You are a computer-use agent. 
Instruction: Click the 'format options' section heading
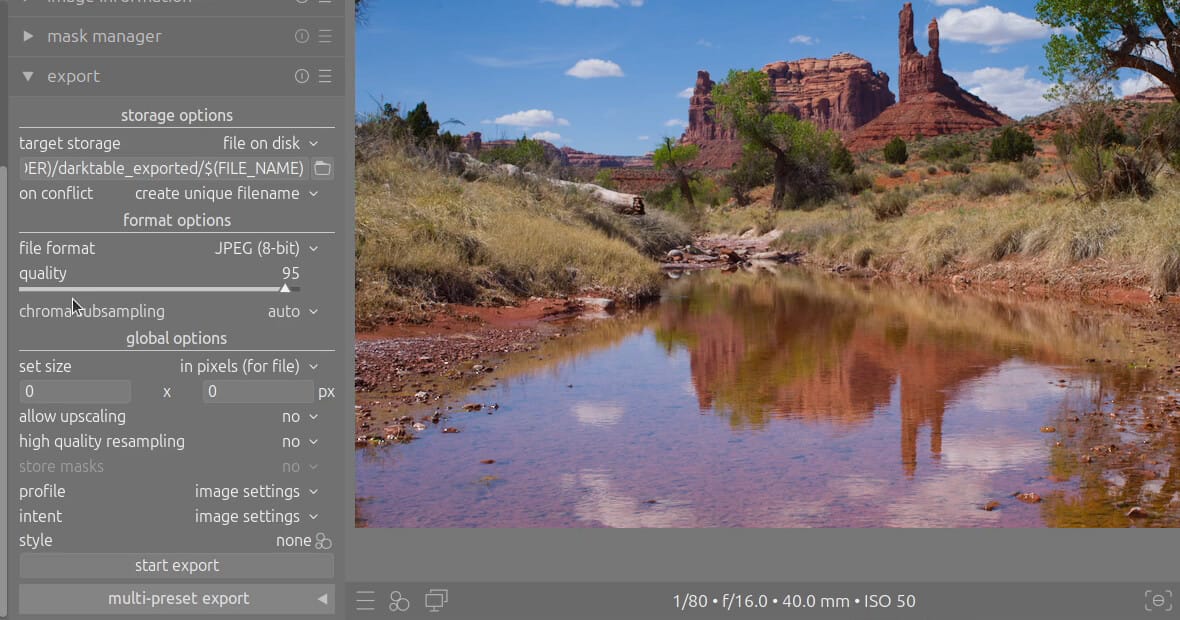pos(177,220)
